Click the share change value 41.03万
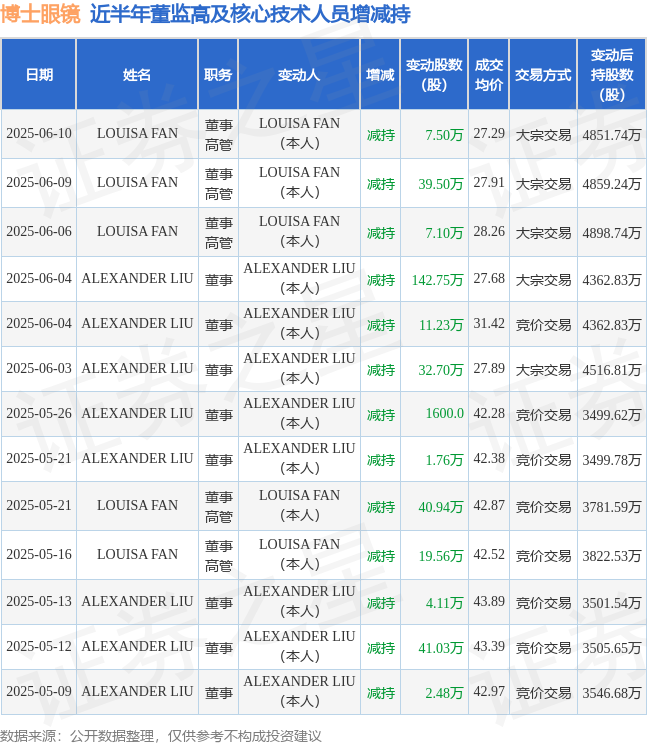The width and height of the screenshot is (647, 745). pos(441,648)
